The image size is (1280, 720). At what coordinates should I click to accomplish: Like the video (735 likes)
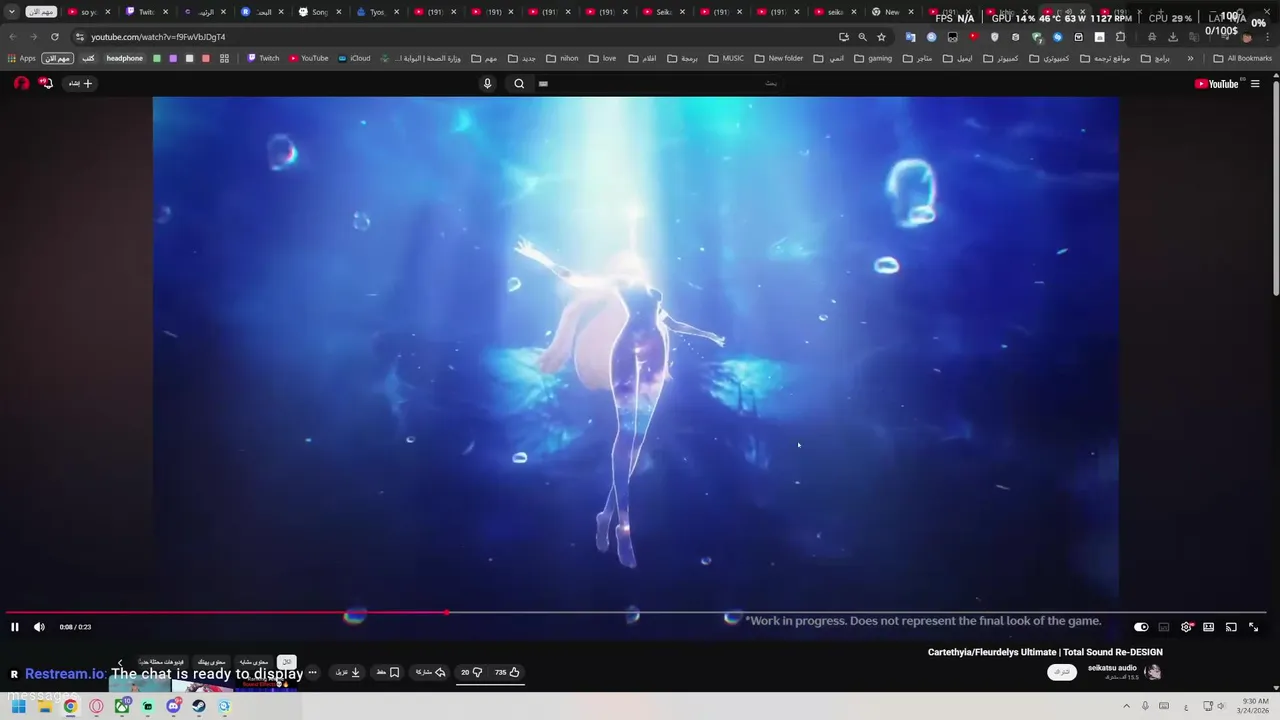pos(507,672)
